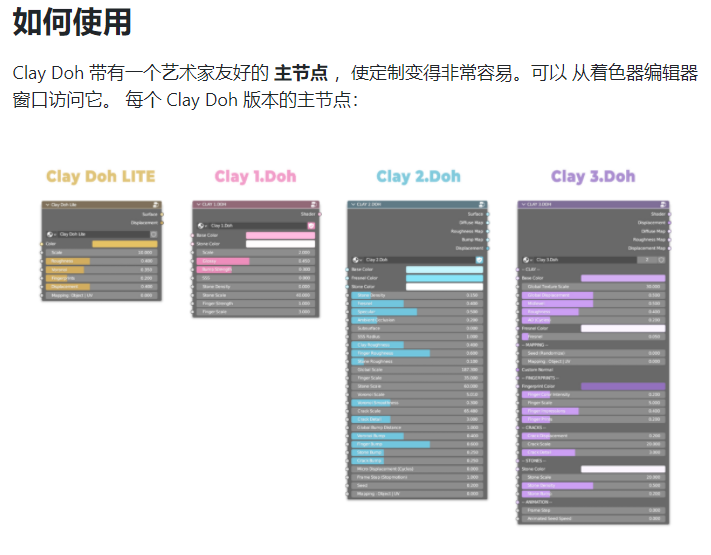Click the Surface output socket on Clay Doh Lite
Image resolution: width=711 pixels, height=555 pixels.
click(162, 214)
